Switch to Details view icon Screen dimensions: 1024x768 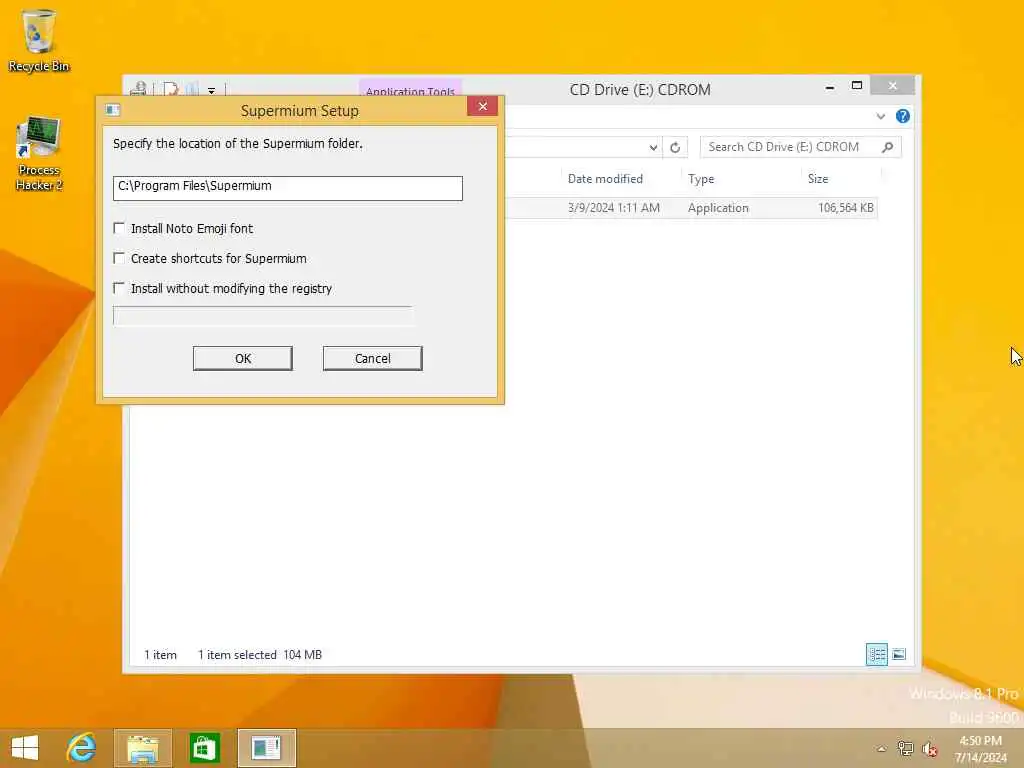876,654
